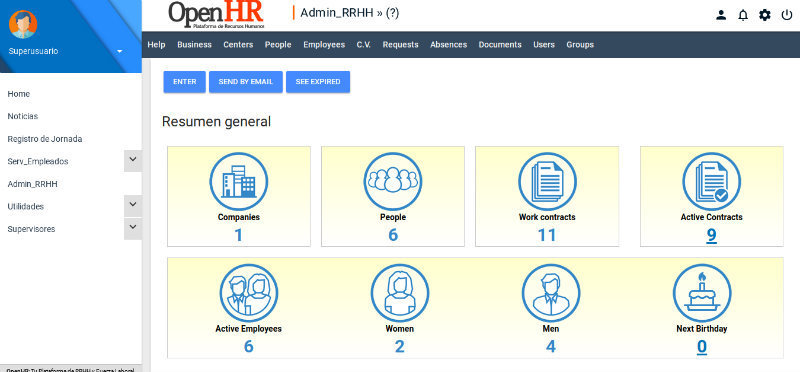Screen dimensions: 800x372
Task: Click the Companies count 1
Action: coord(239,235)
